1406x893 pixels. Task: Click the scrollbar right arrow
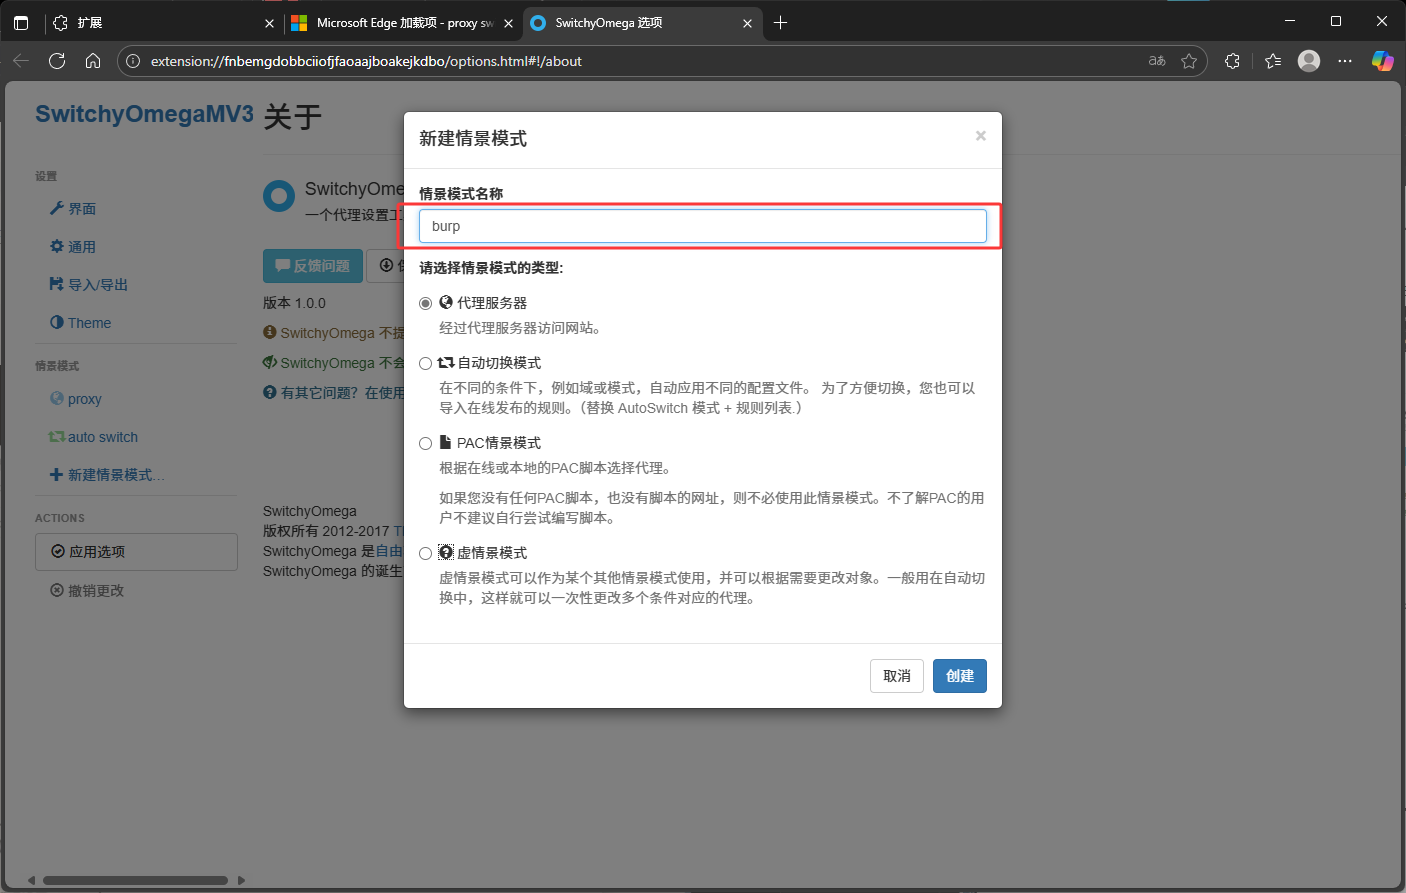(241, 881)
